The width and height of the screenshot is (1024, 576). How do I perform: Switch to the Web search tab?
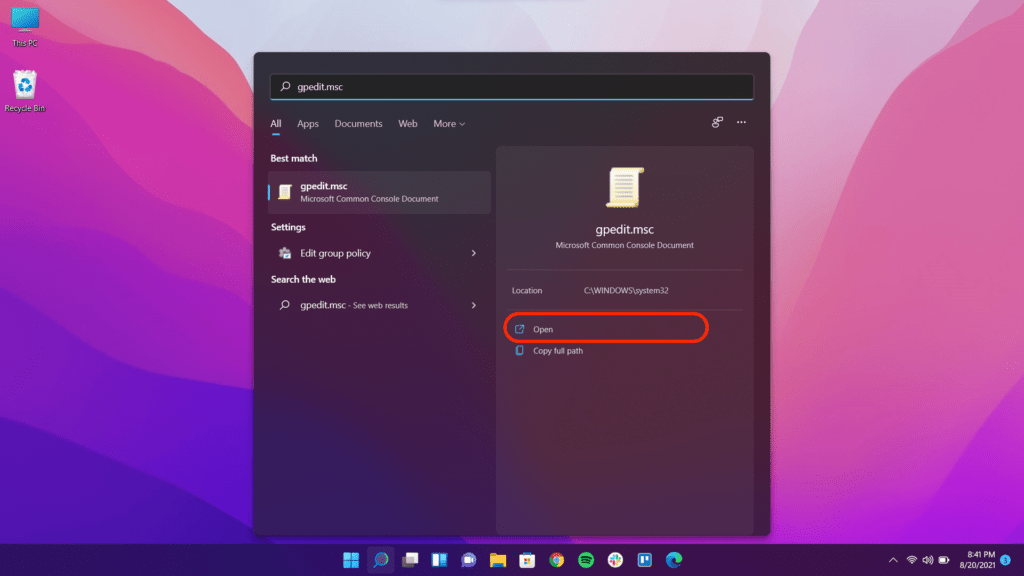408,123
